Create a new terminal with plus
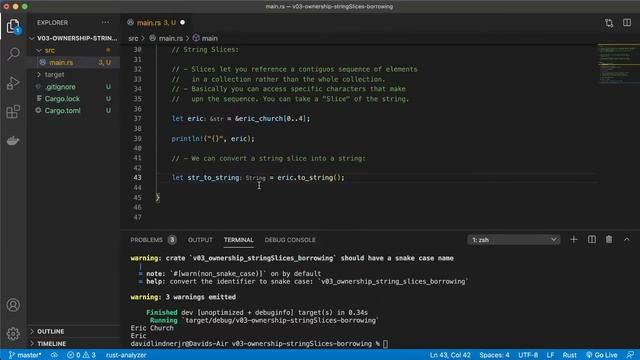Viewport: 640px width, 360px height. [573, 240]
